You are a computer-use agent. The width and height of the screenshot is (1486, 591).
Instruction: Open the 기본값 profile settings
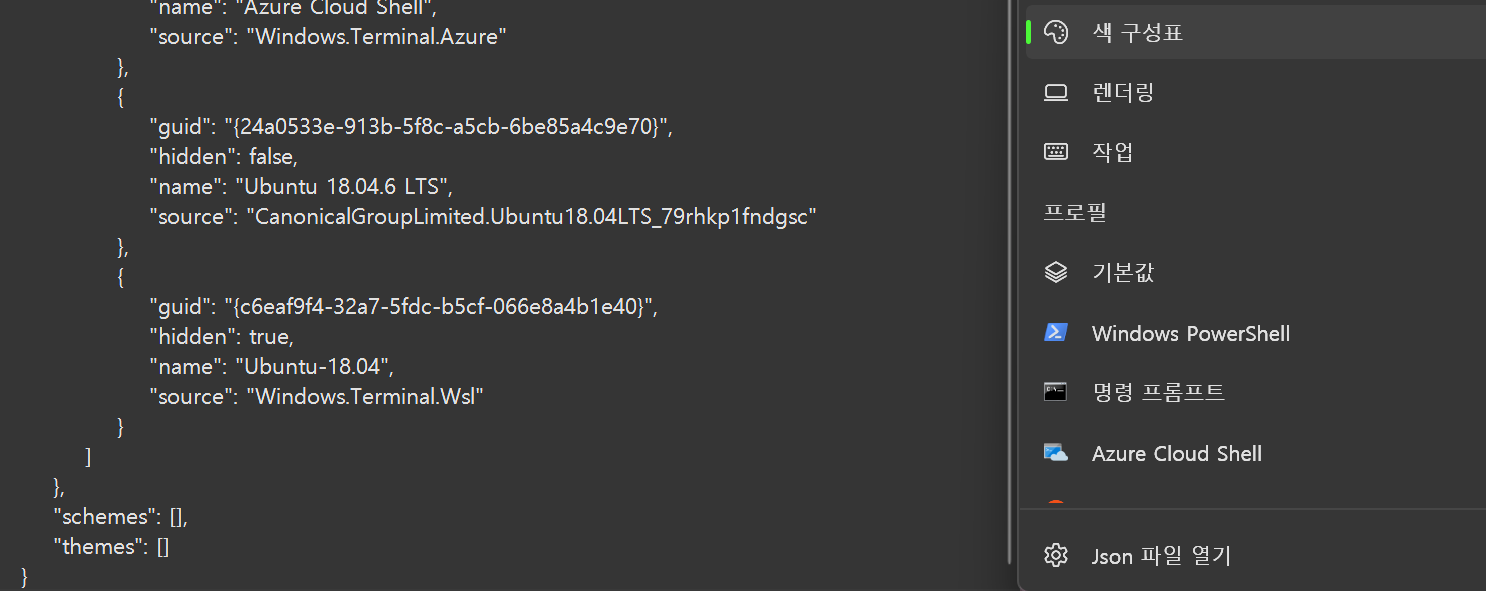(1123, 272)
